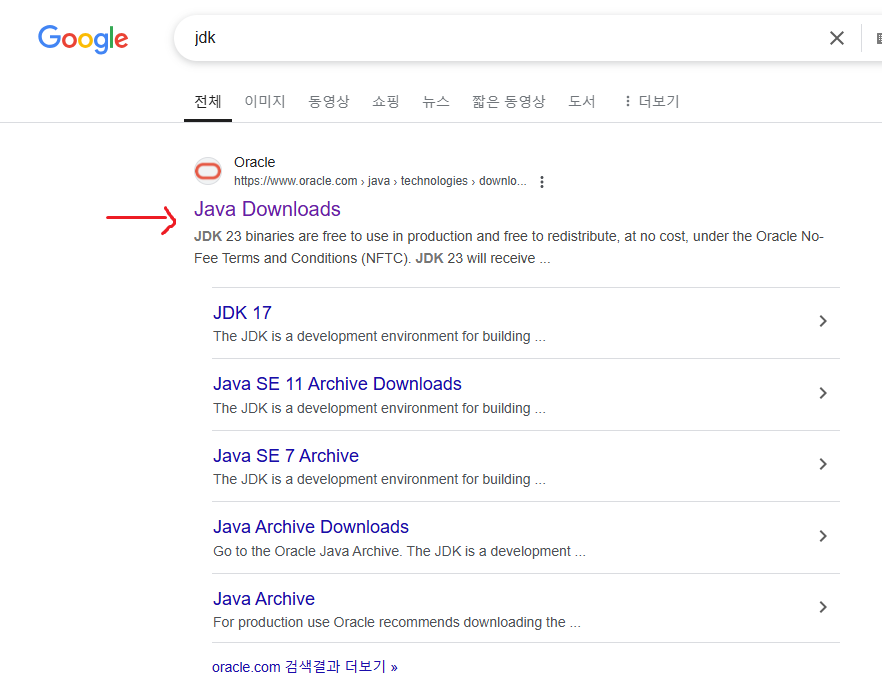
Task: Open Java SE 11 Archive Downloads link
Action: pyautogui.click(x=338, y=384)
